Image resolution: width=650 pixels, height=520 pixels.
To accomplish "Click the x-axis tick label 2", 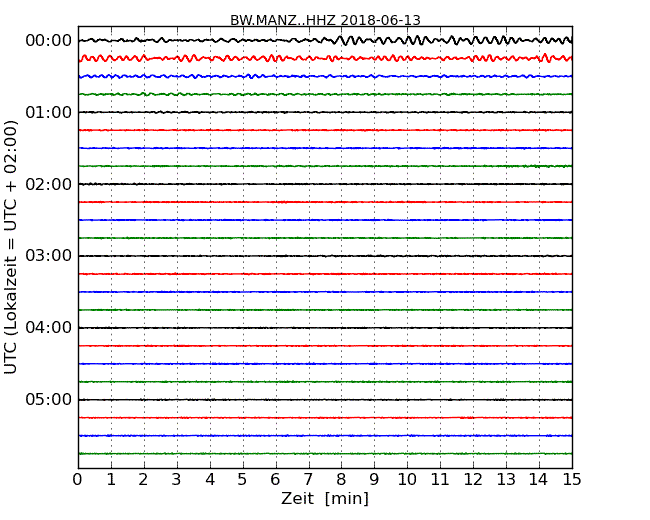I will (x=143, y=480).
